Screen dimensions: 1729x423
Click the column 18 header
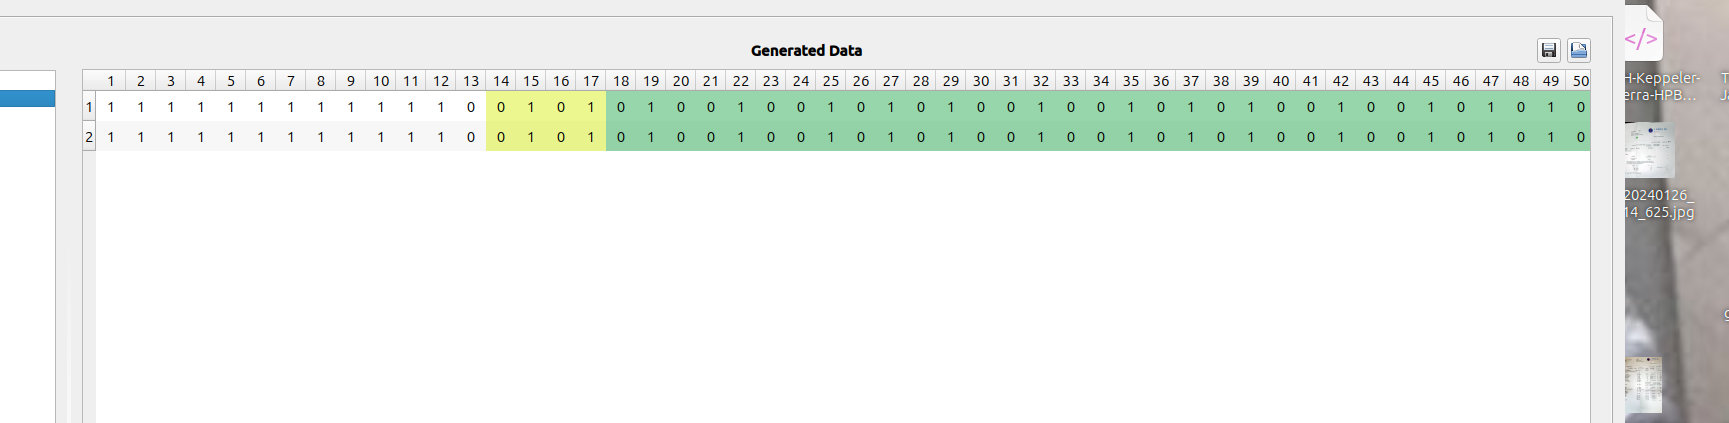[621, 81]
